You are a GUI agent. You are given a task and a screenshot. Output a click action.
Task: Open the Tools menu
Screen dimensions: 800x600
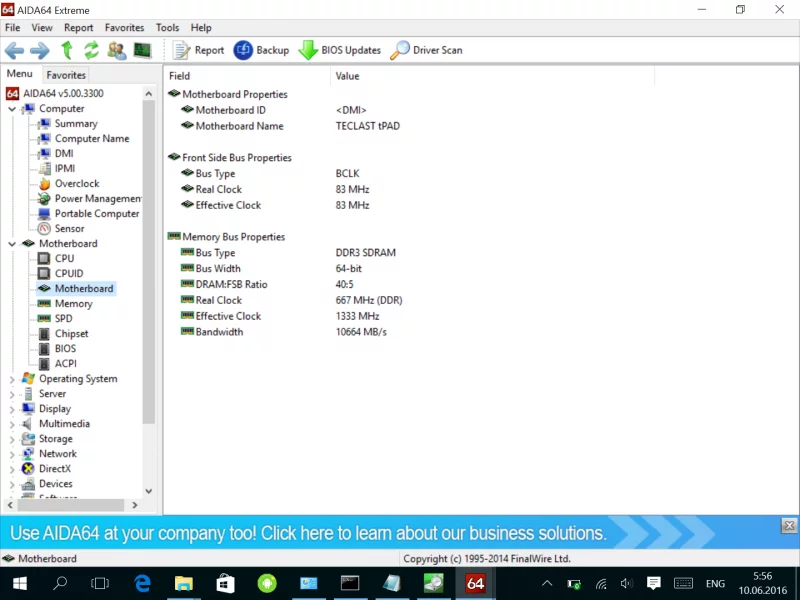pyautogui.click(x=167, y=28)
